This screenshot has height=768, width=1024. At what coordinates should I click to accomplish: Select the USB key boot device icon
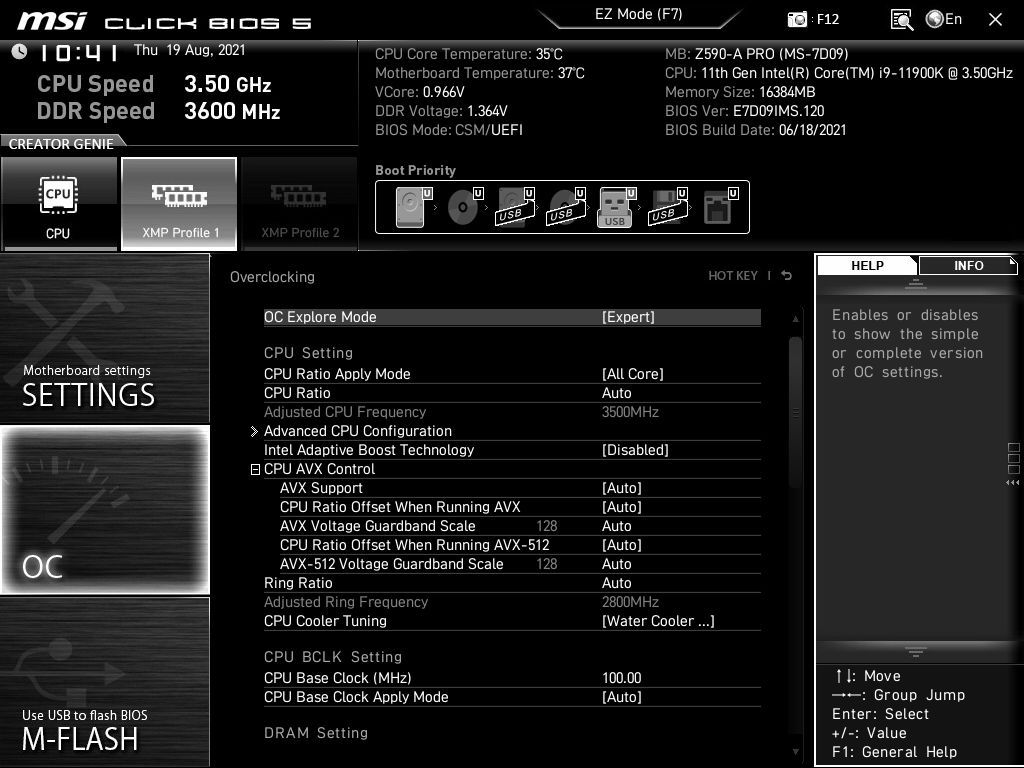(616, 206)
